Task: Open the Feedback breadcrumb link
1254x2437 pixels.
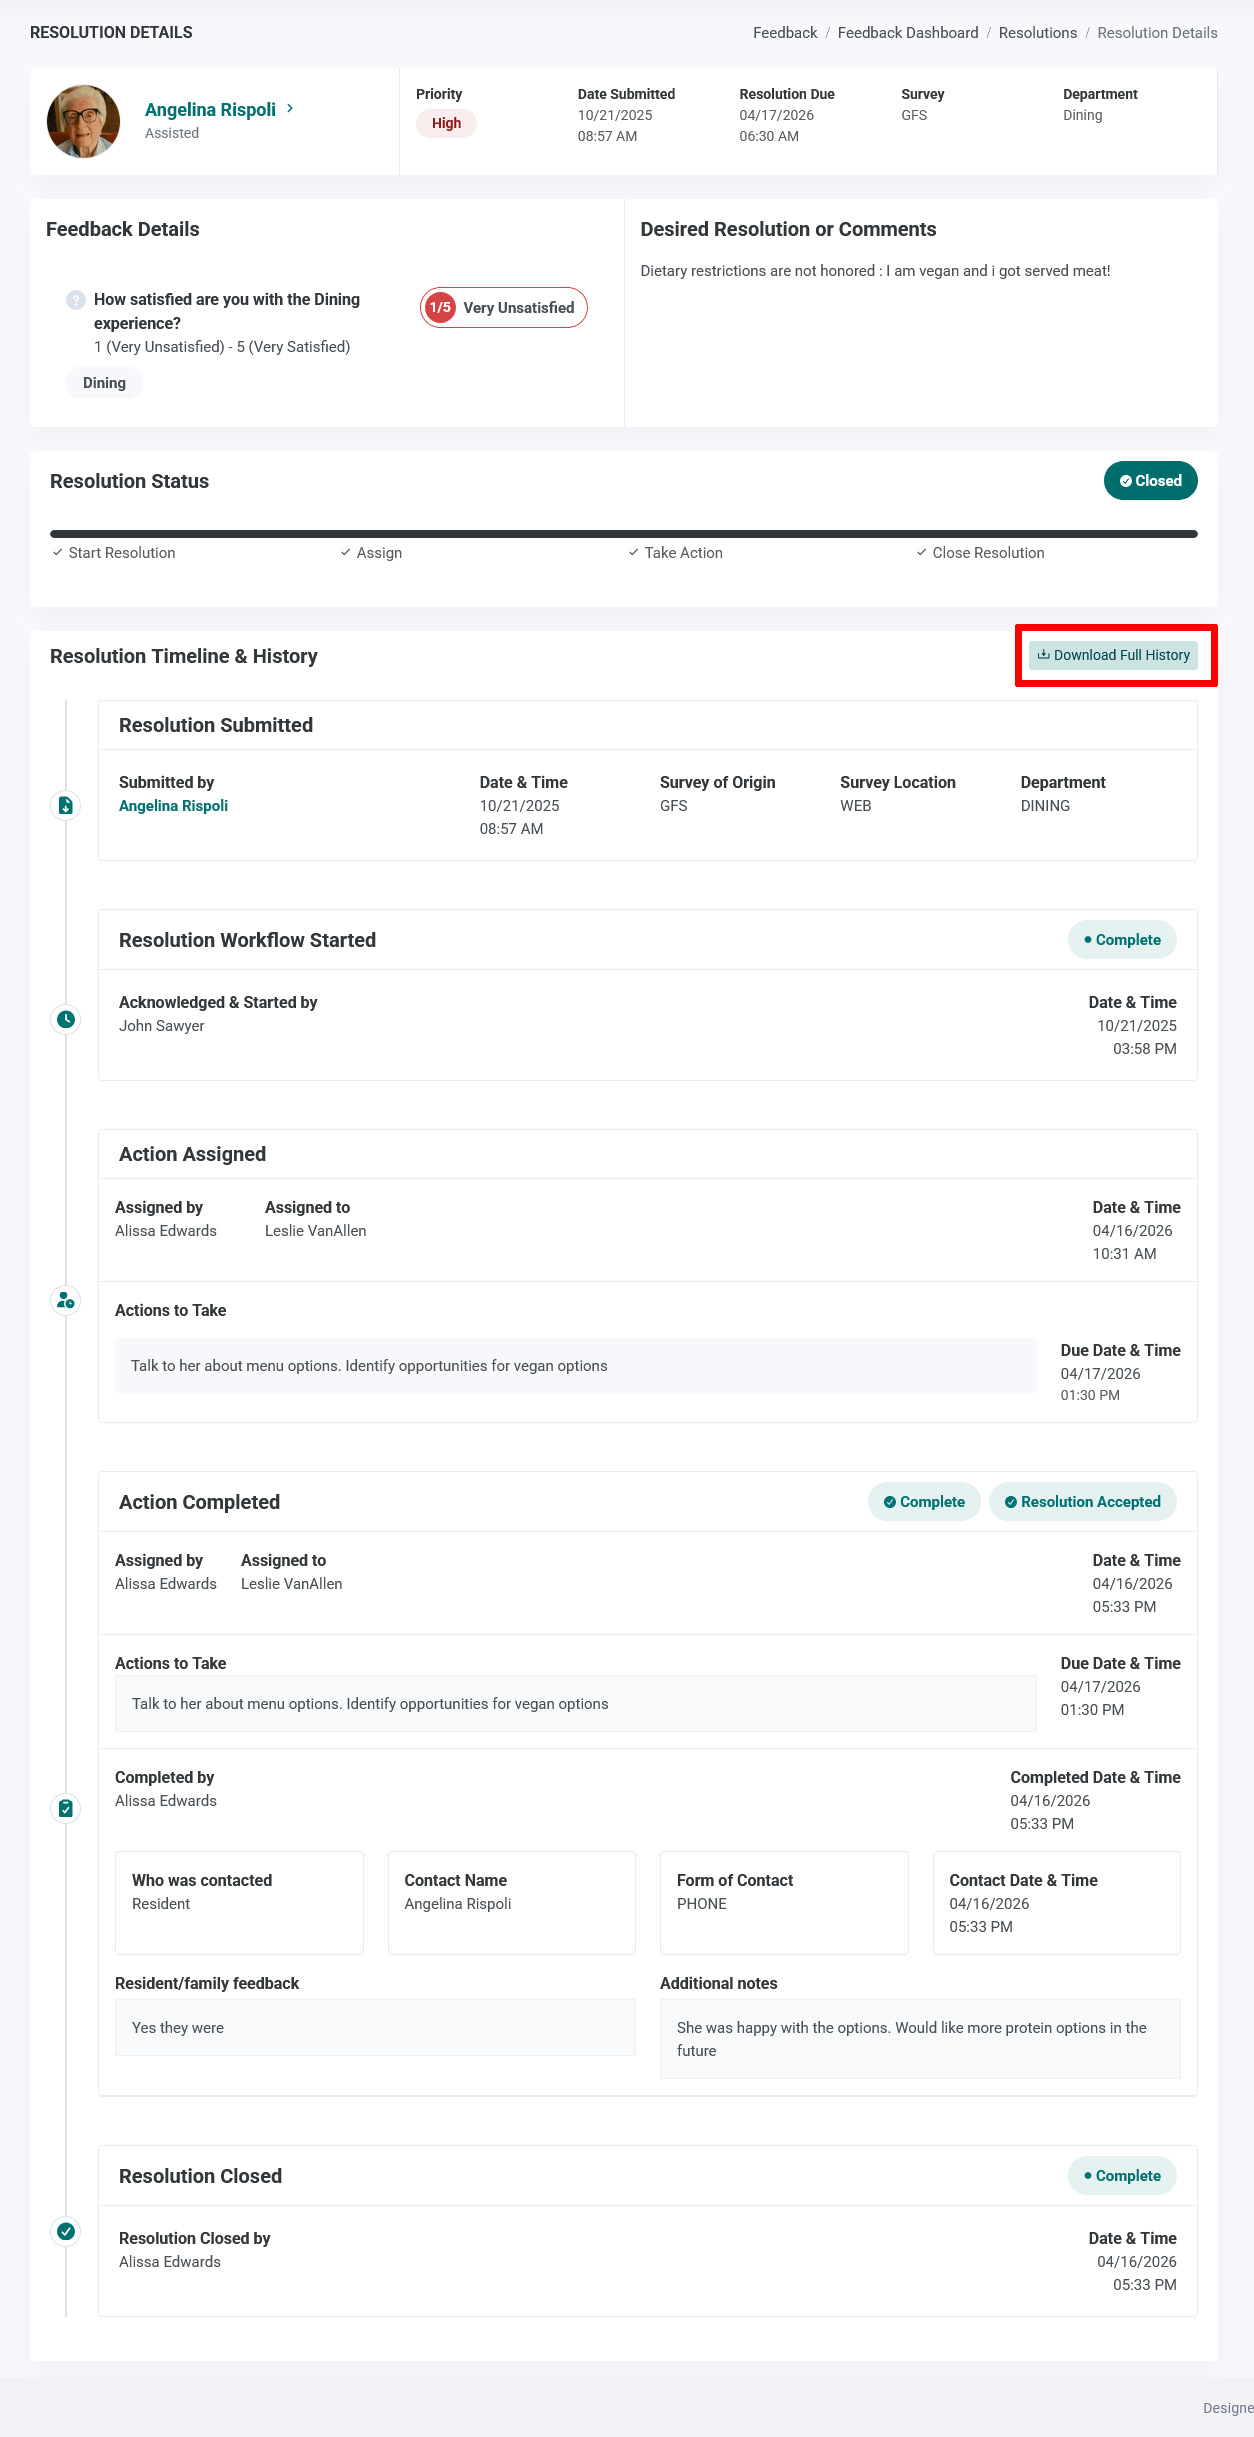Action: pyautogui.click(x=785, y=33)
